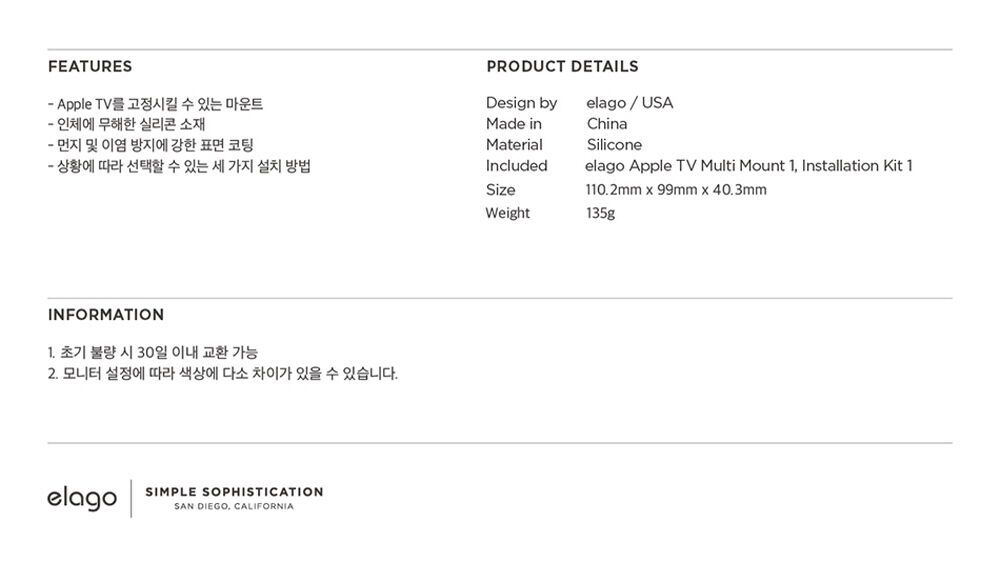Click SAN DIEGO, CALIFORNIA text
Image resolution: width=1000 pixels, height=562 pixels.
coord(234,507)
